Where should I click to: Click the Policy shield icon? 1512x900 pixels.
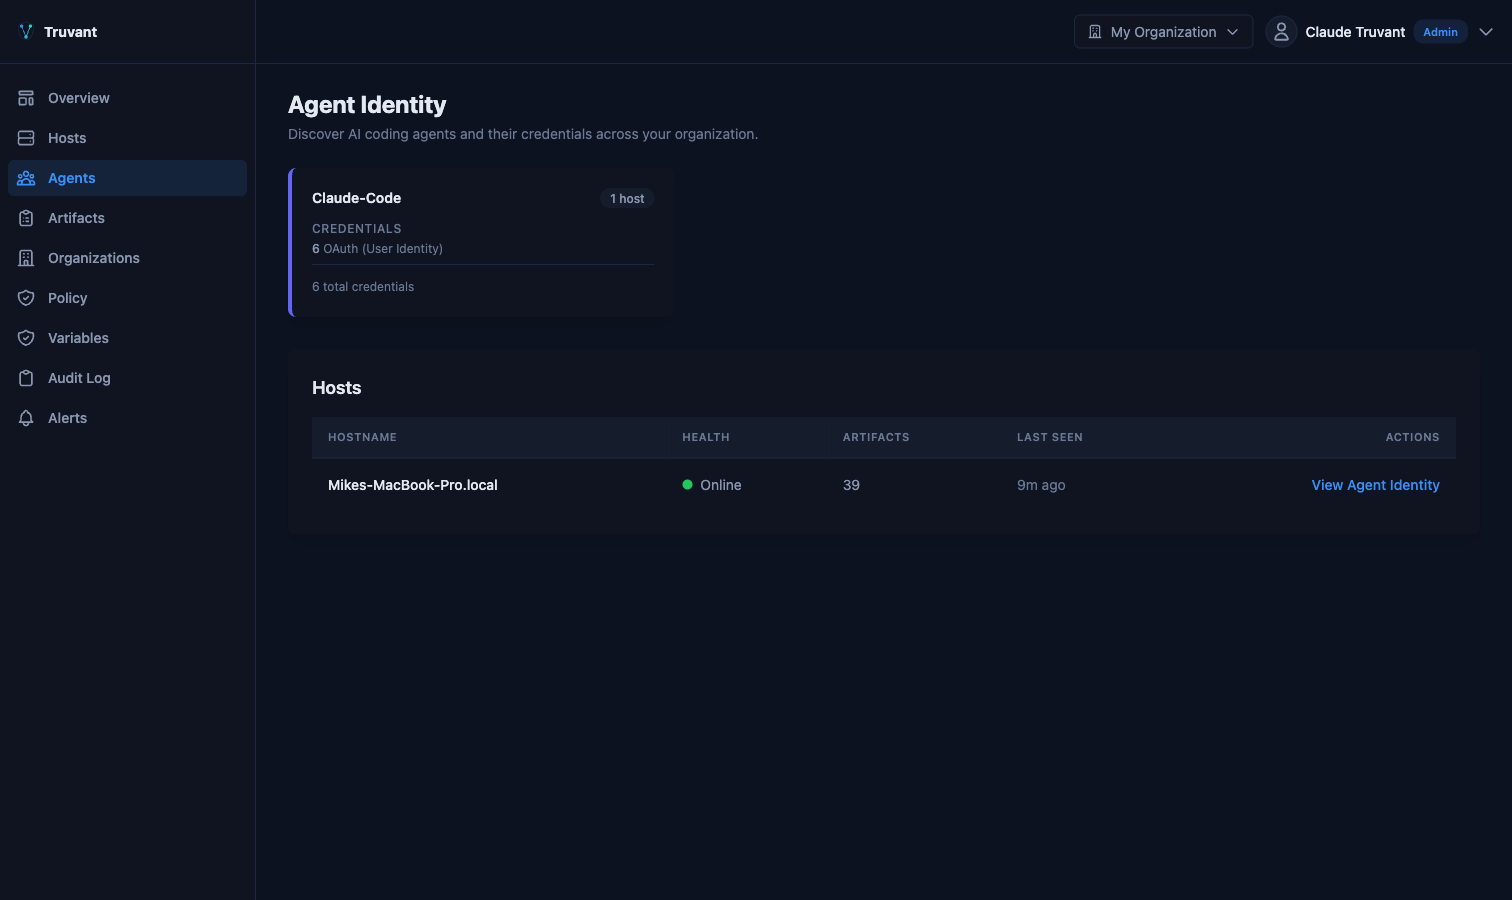[26, 297]
